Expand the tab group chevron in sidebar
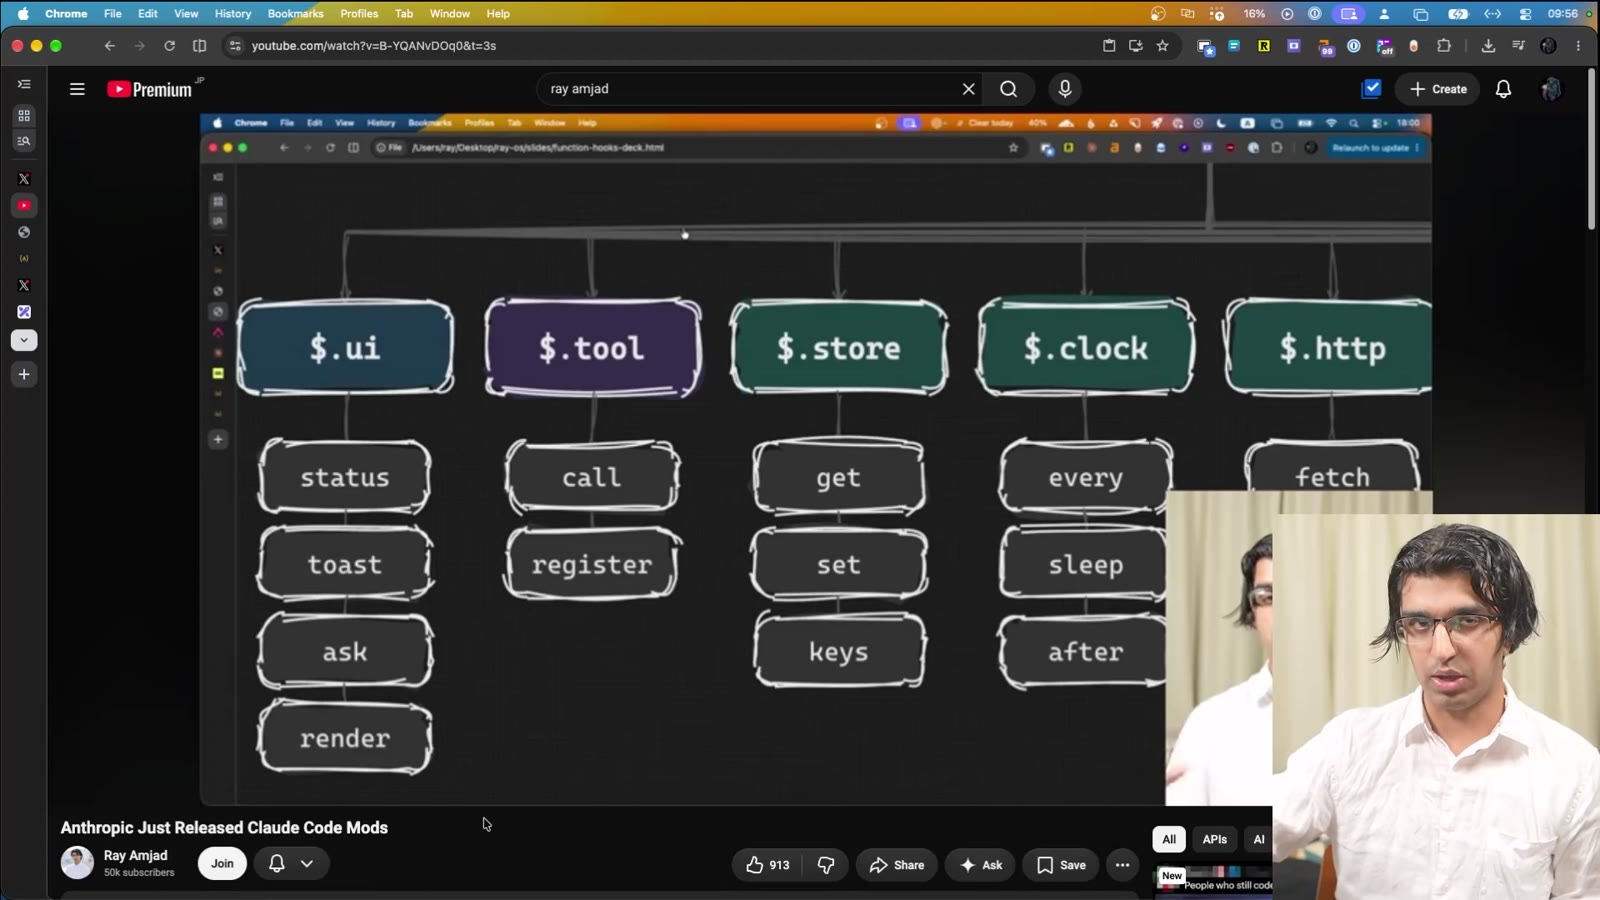Image resolution: width=1600 pixels, height=900 pixels. [x=24, y=340]
